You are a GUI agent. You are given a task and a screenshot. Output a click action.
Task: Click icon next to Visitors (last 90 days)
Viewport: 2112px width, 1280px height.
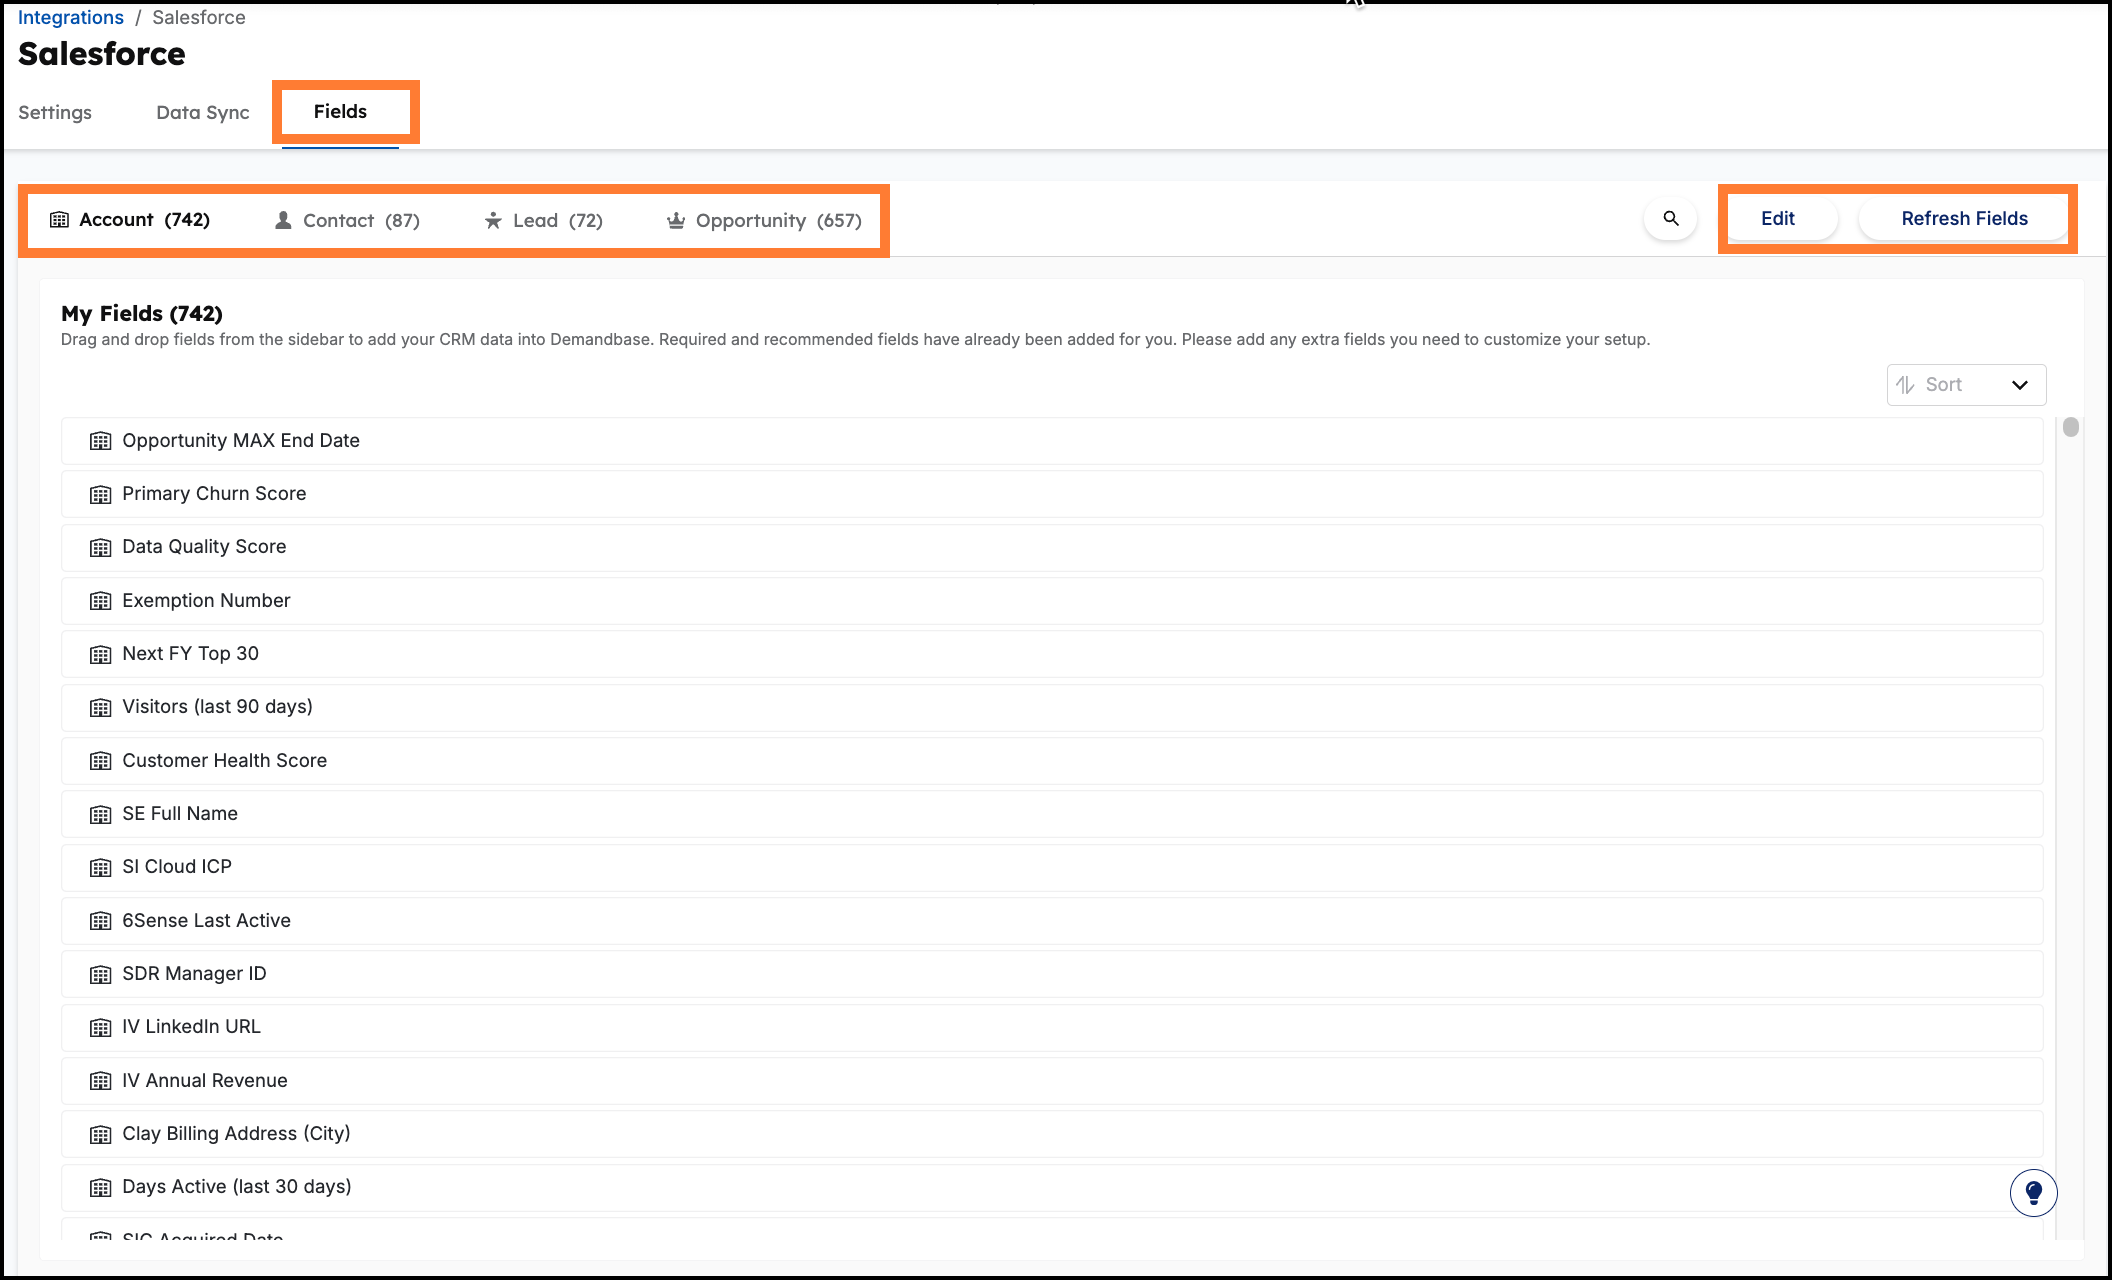[x=100, y=707]
